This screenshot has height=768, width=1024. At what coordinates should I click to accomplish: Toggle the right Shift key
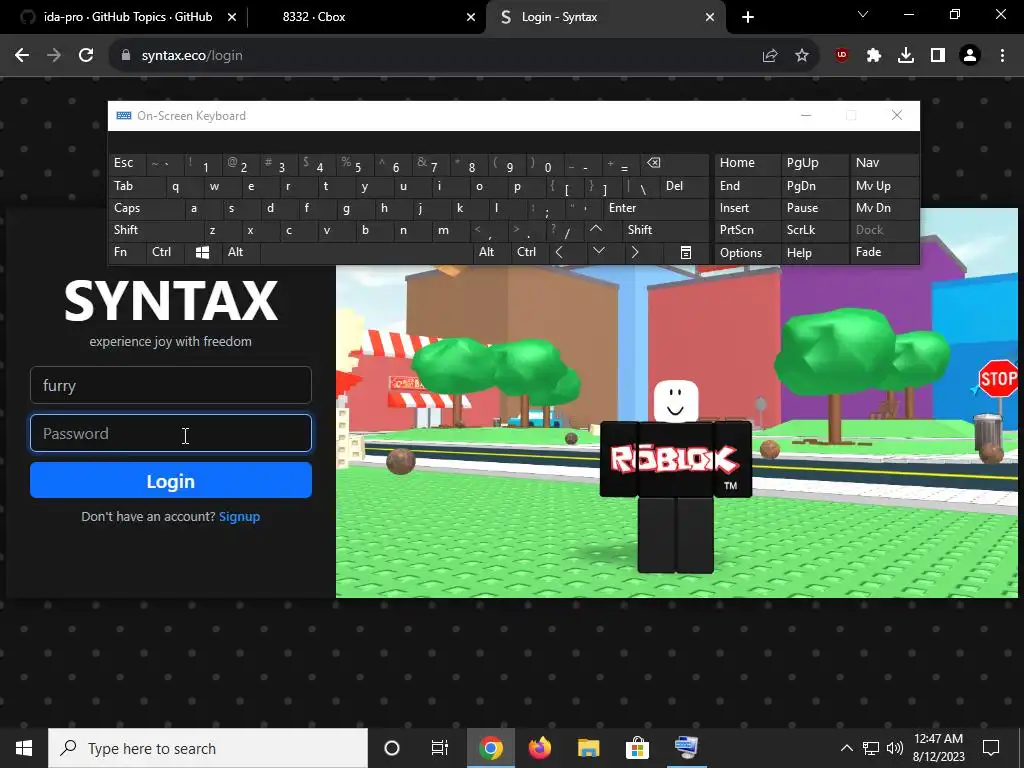click(665, 230)
